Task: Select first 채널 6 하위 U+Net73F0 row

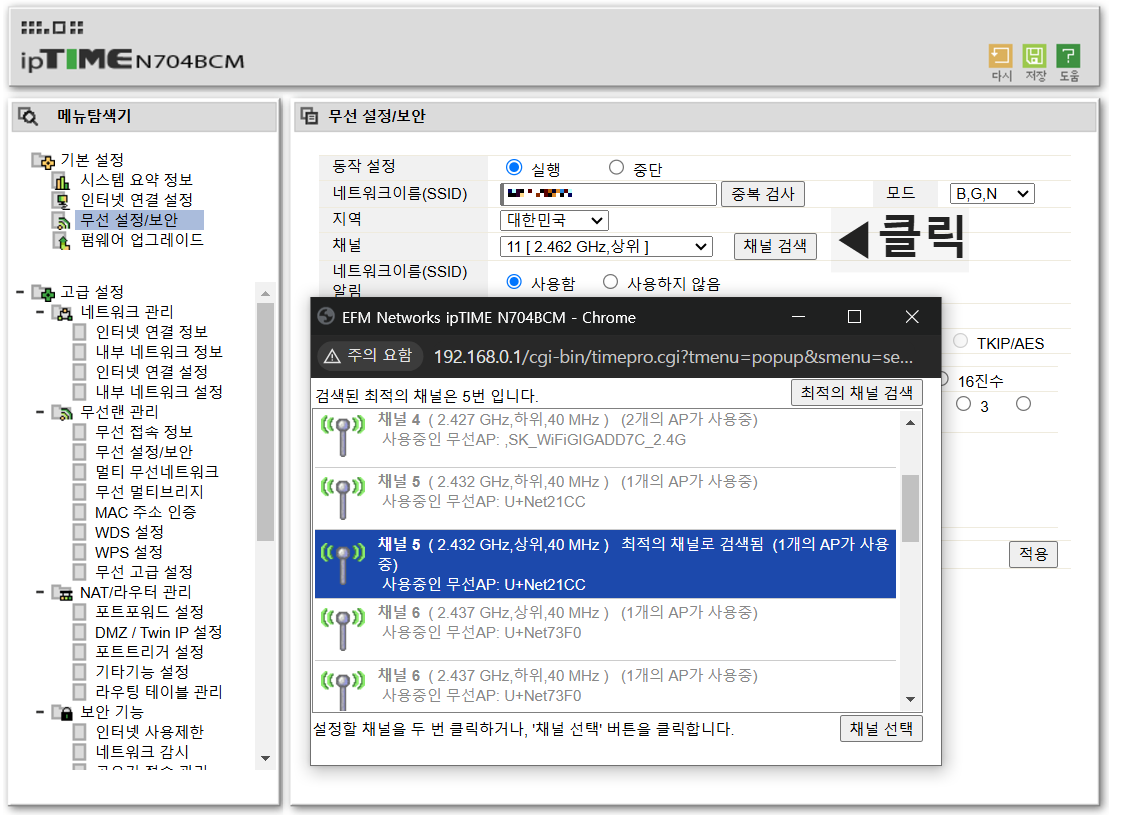Action: pos(605,686)
